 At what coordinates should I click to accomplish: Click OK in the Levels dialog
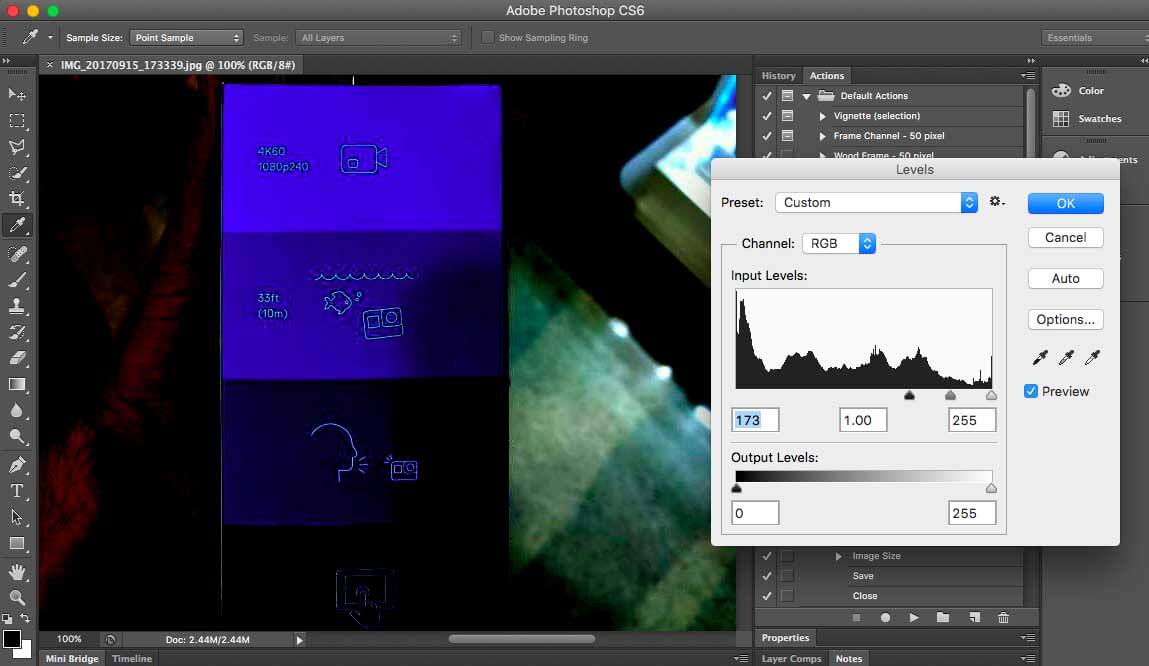[1065, 204]
